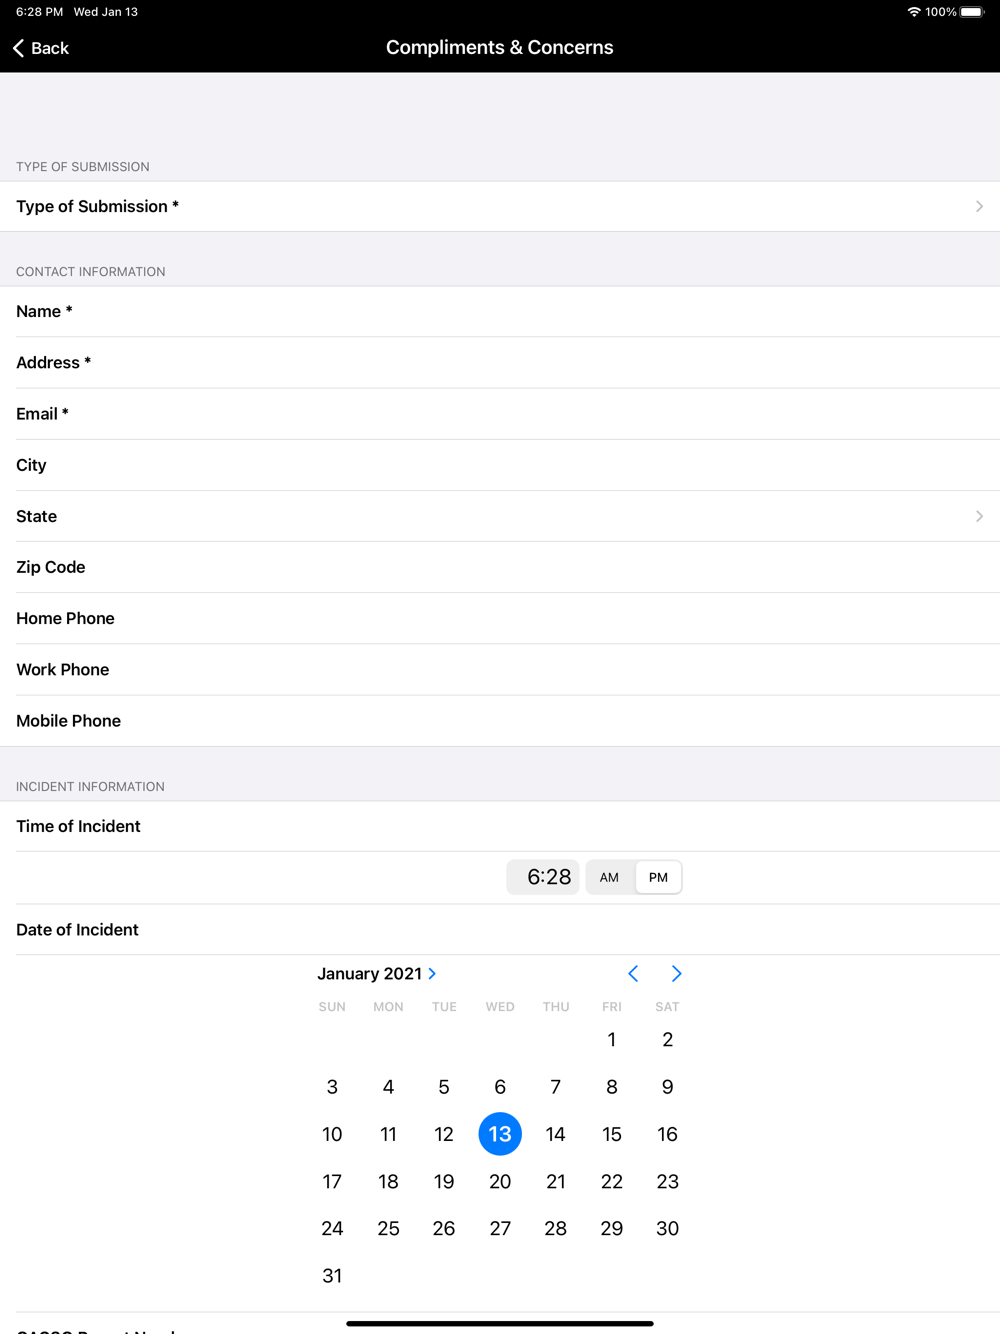Pick day 6 in January
The height and width of the screenshot is (1334, 1000).
click(x=500, y=1087)
